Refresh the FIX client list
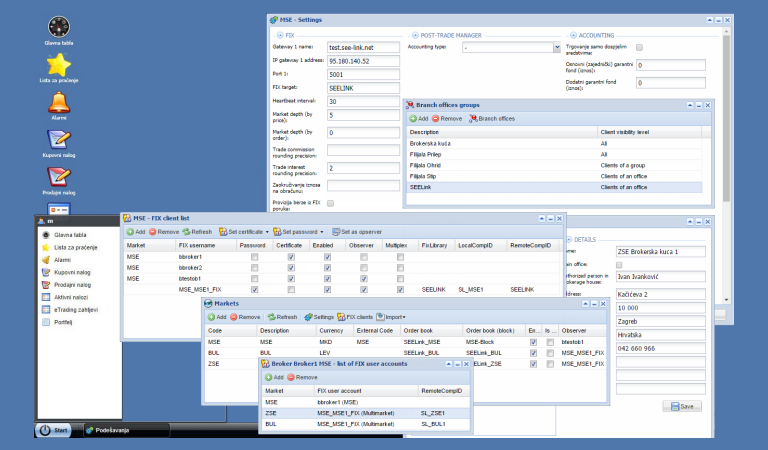Image resolution: width=768 pixels, height=450 pixels. coord(197,232)
